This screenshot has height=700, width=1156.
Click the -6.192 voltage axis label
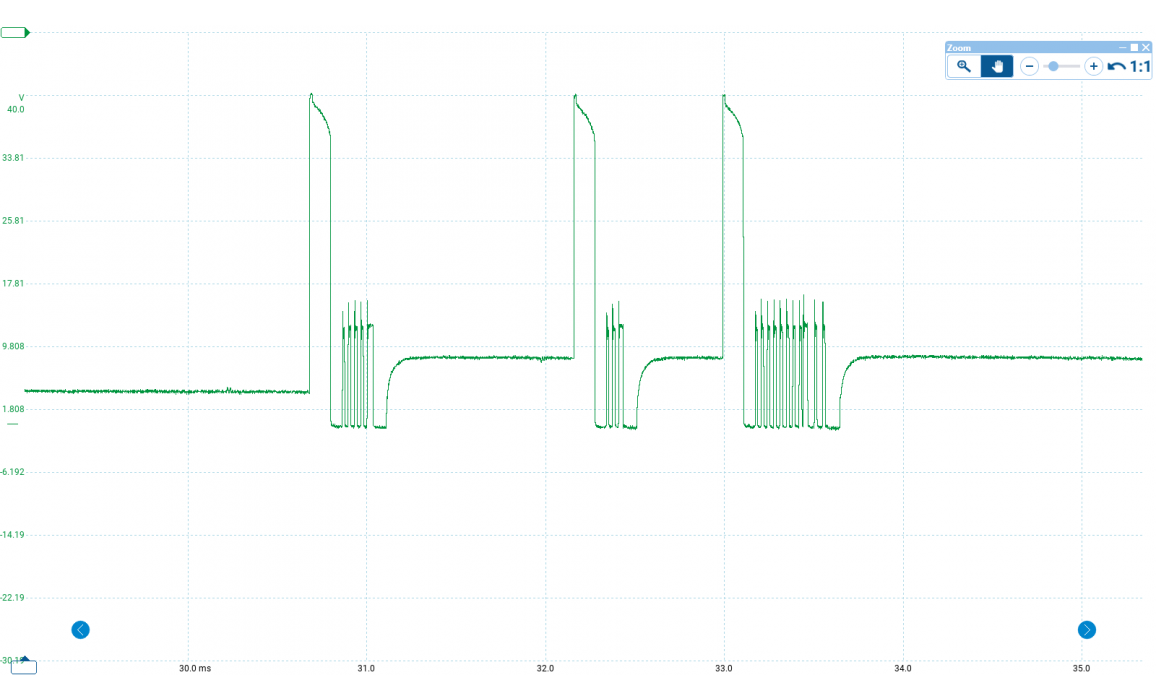[x=14, y=472]
